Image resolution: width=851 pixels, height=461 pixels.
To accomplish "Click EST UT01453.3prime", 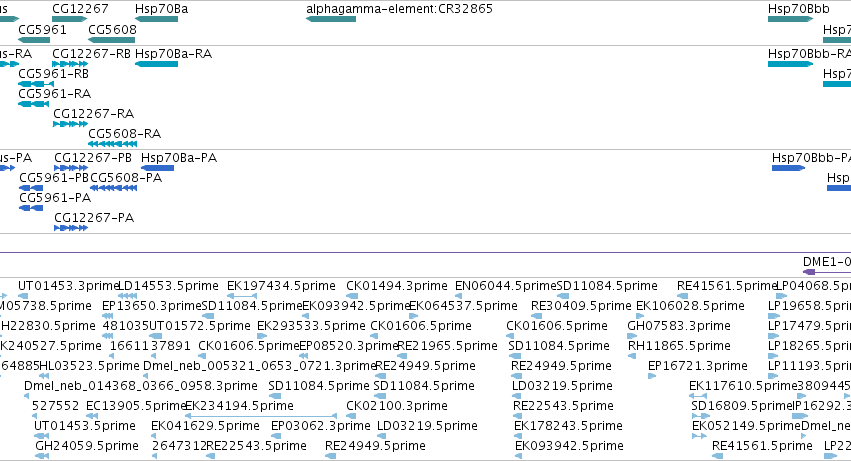I will pos(68,286).
